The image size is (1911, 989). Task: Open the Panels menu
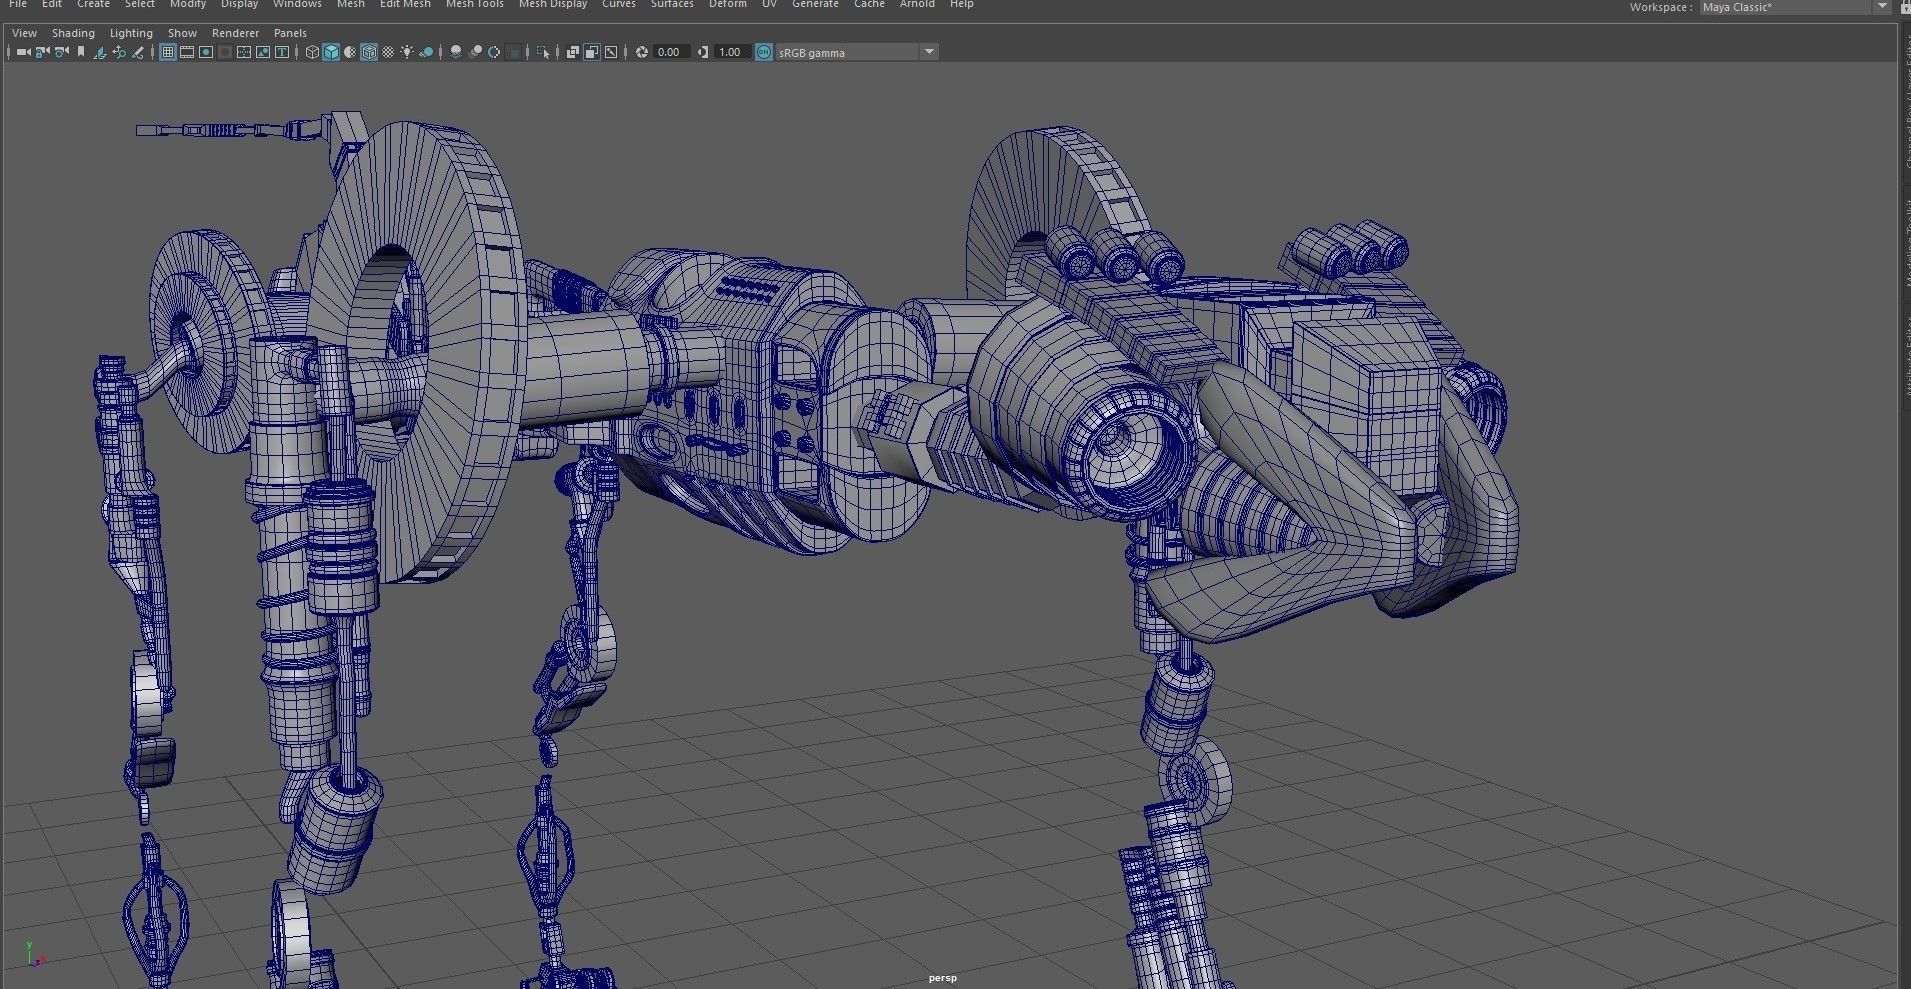290,33
